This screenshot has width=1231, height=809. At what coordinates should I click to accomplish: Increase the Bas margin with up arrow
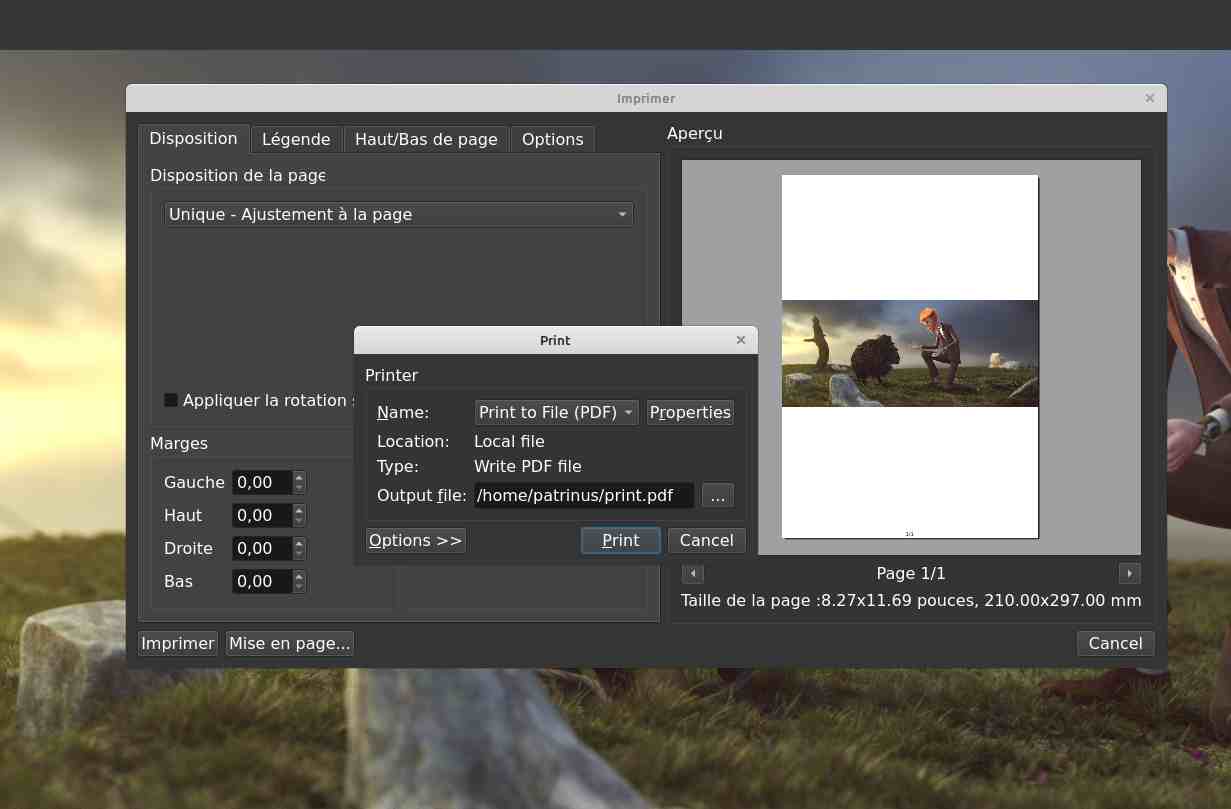(299, 576)
